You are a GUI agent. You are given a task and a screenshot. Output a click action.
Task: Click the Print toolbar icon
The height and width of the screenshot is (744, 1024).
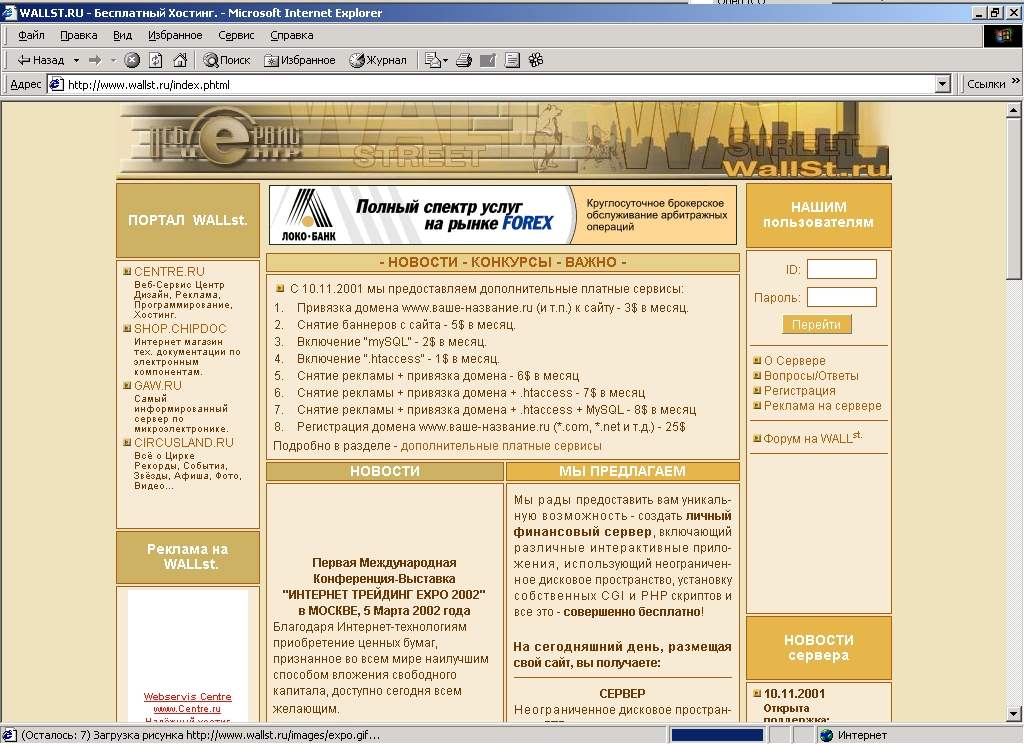[x=464, y=60]
